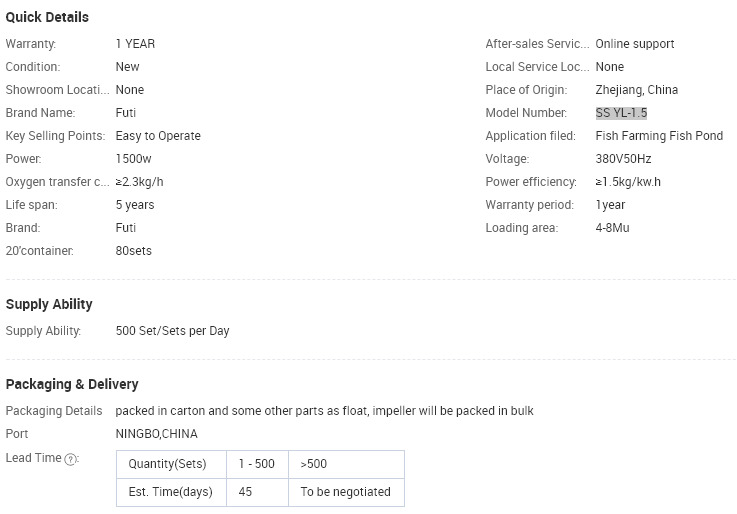Click the Quick Details heading
Viewport: 737px width, 514px height.
pyautogui.click(x=47, y=17)
